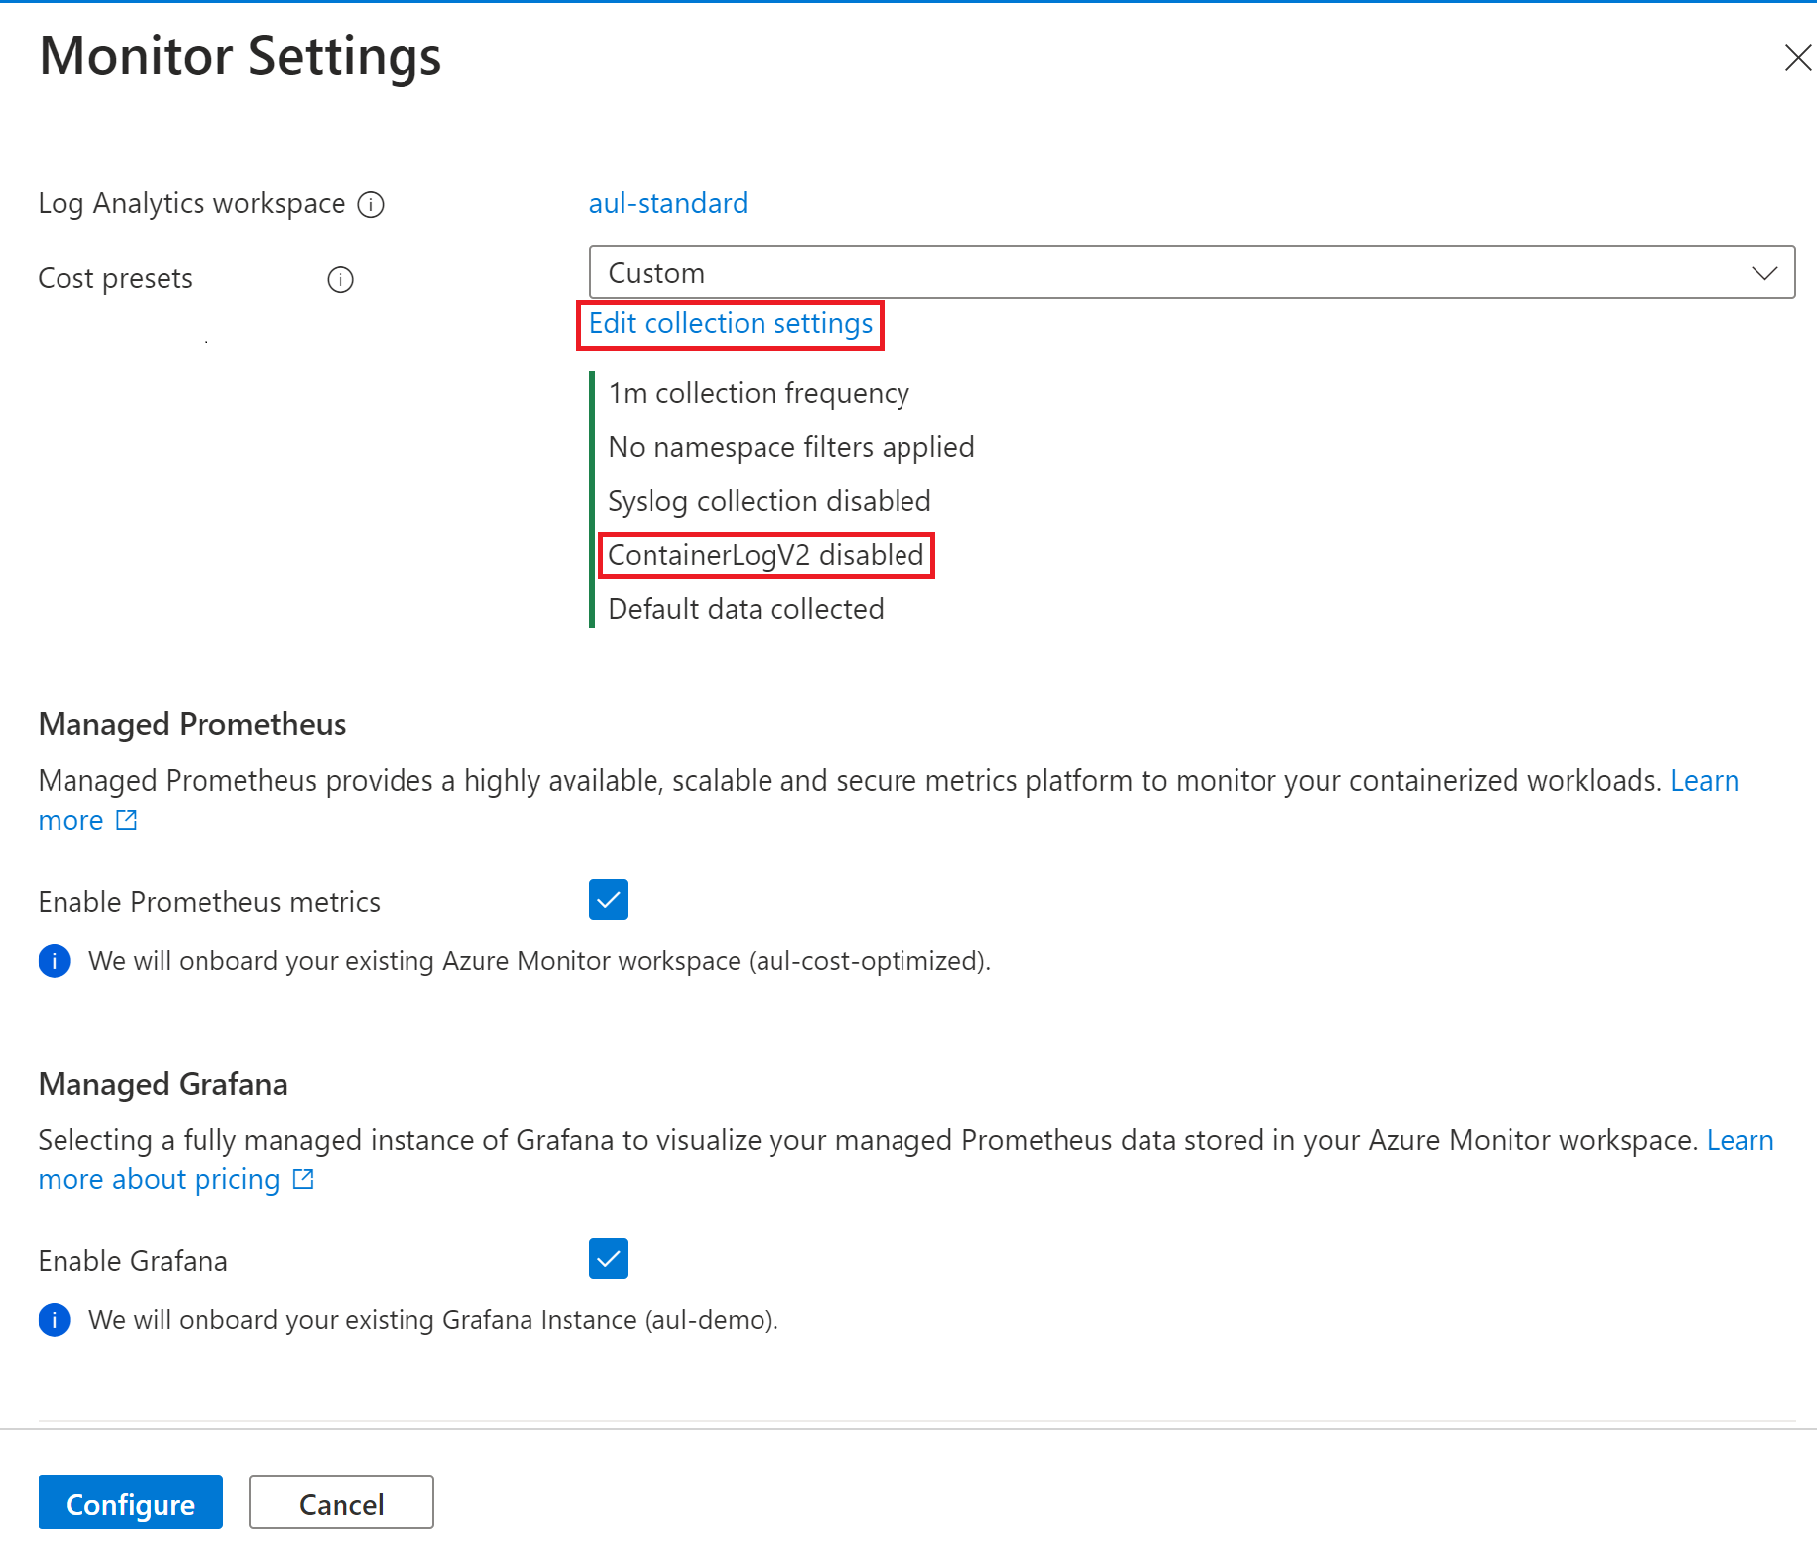The height and width of the screenshot is (1558, 1817).
Task: Click the Log Analytics workspace info icon
Action: 371,205
